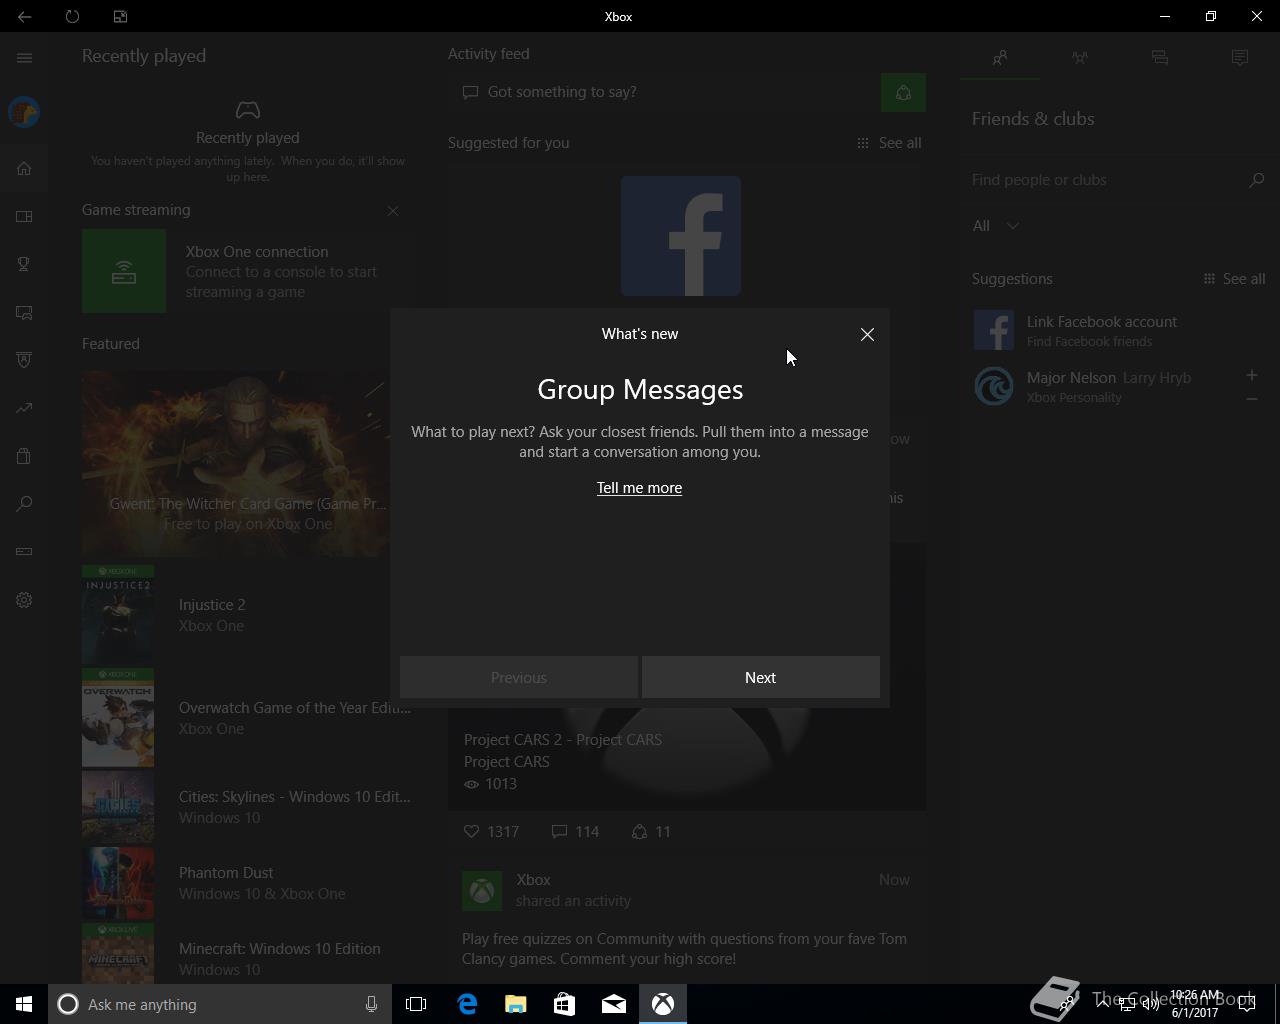Open Trending icon in sidebar

tap(24, 408)
